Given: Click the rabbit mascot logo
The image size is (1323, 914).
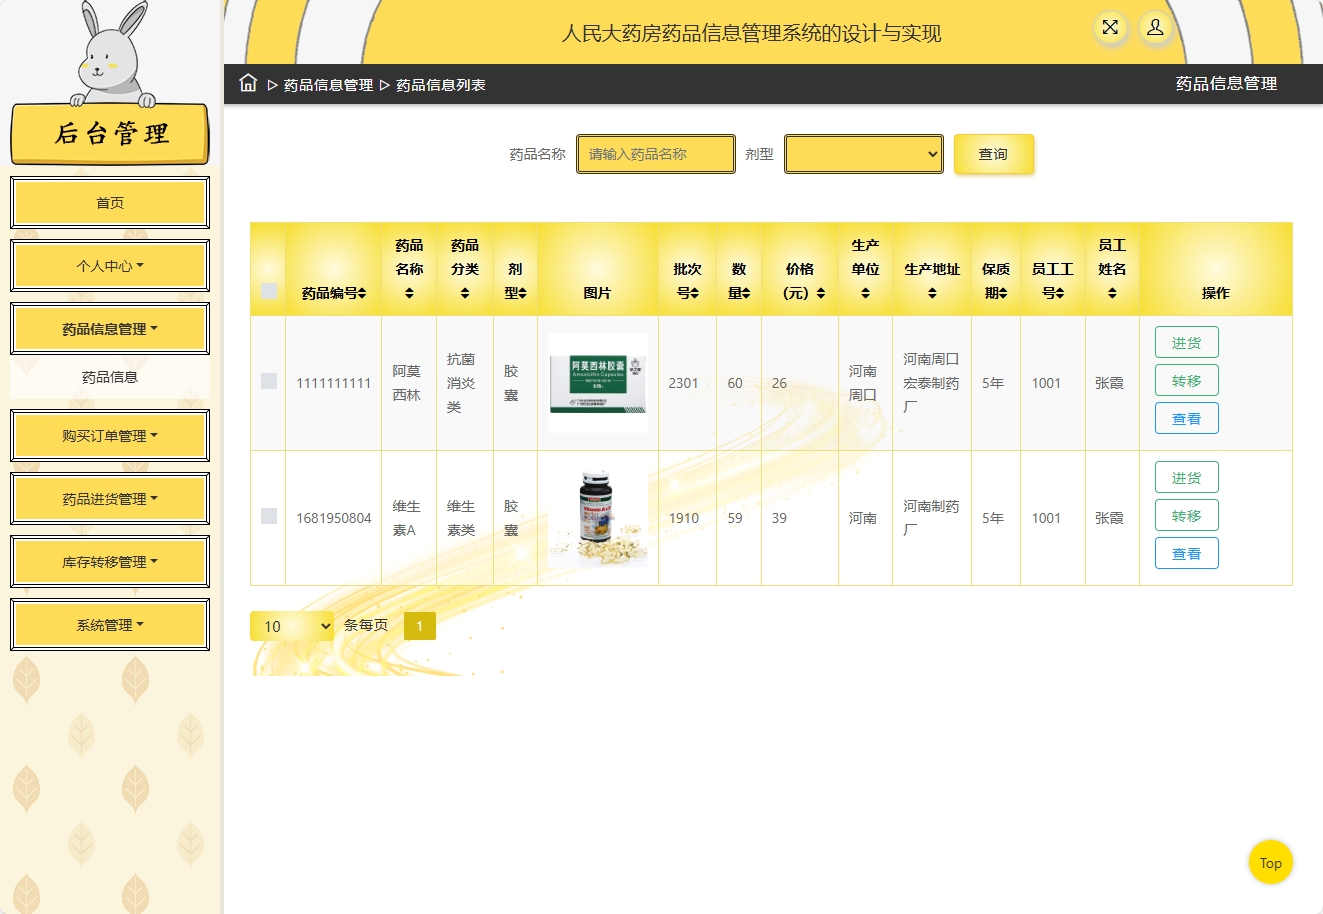Looking at the screenshot, I should coord(113,55).
